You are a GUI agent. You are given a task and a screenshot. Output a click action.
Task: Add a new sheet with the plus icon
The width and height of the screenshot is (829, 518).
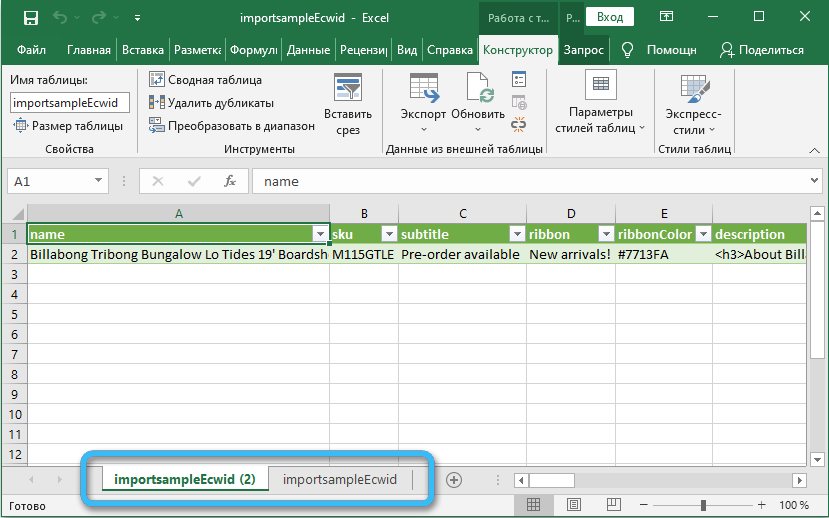coord(454,480)
